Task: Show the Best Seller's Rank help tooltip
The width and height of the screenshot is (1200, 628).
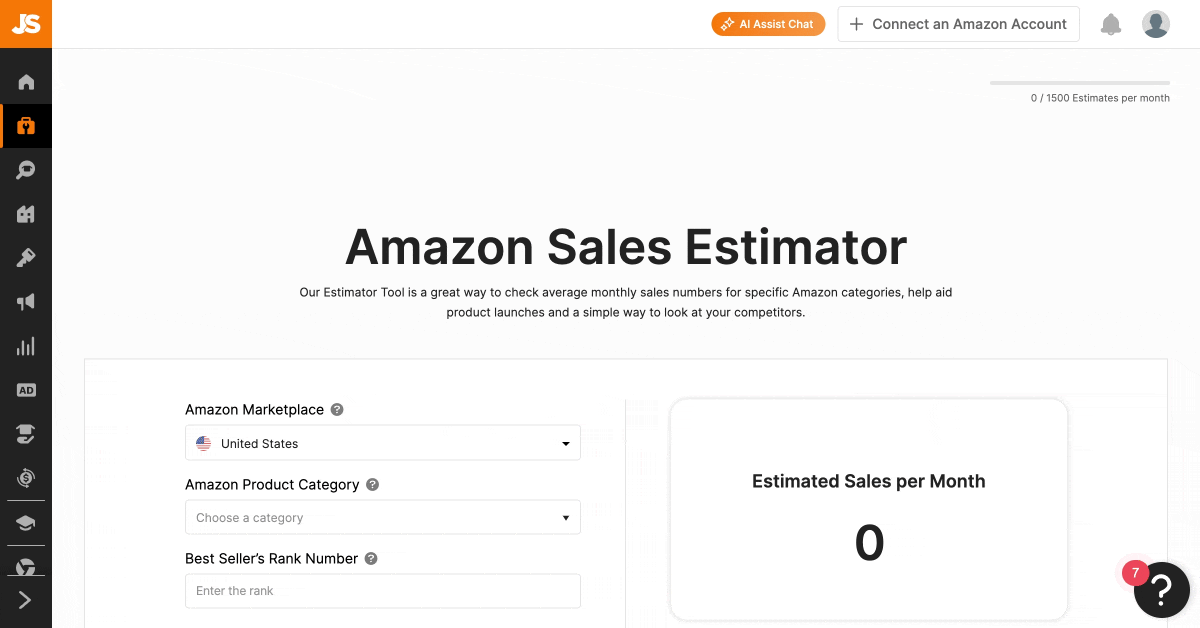Action: click(x=371, y=559)
